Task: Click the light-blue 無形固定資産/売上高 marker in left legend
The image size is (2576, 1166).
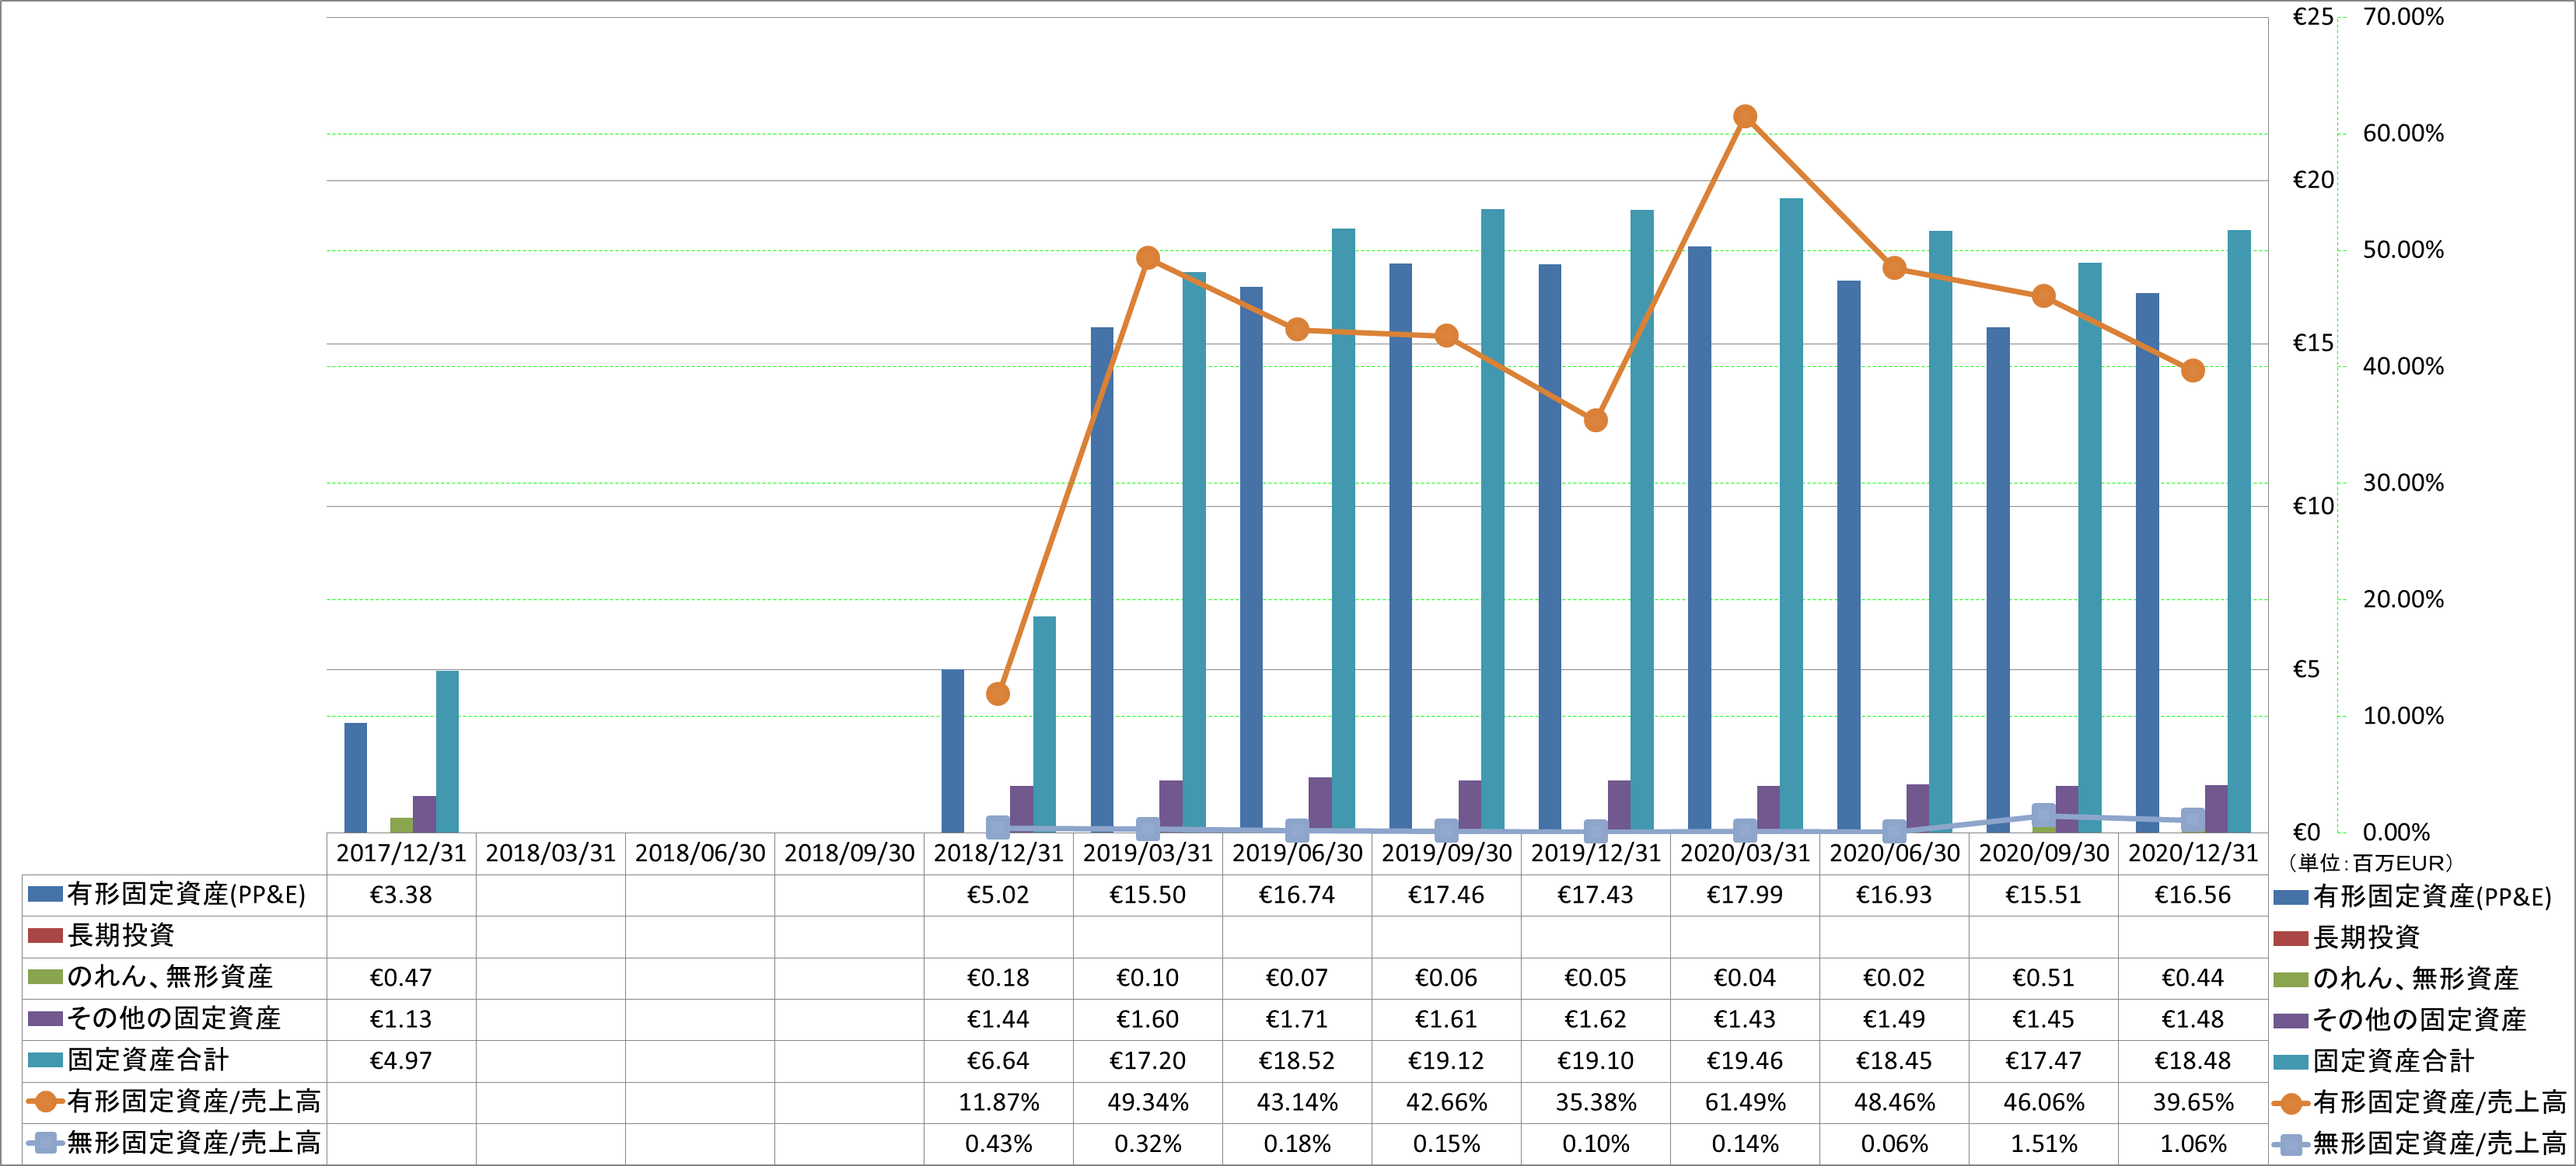Action: click(x=45, y=1143)
